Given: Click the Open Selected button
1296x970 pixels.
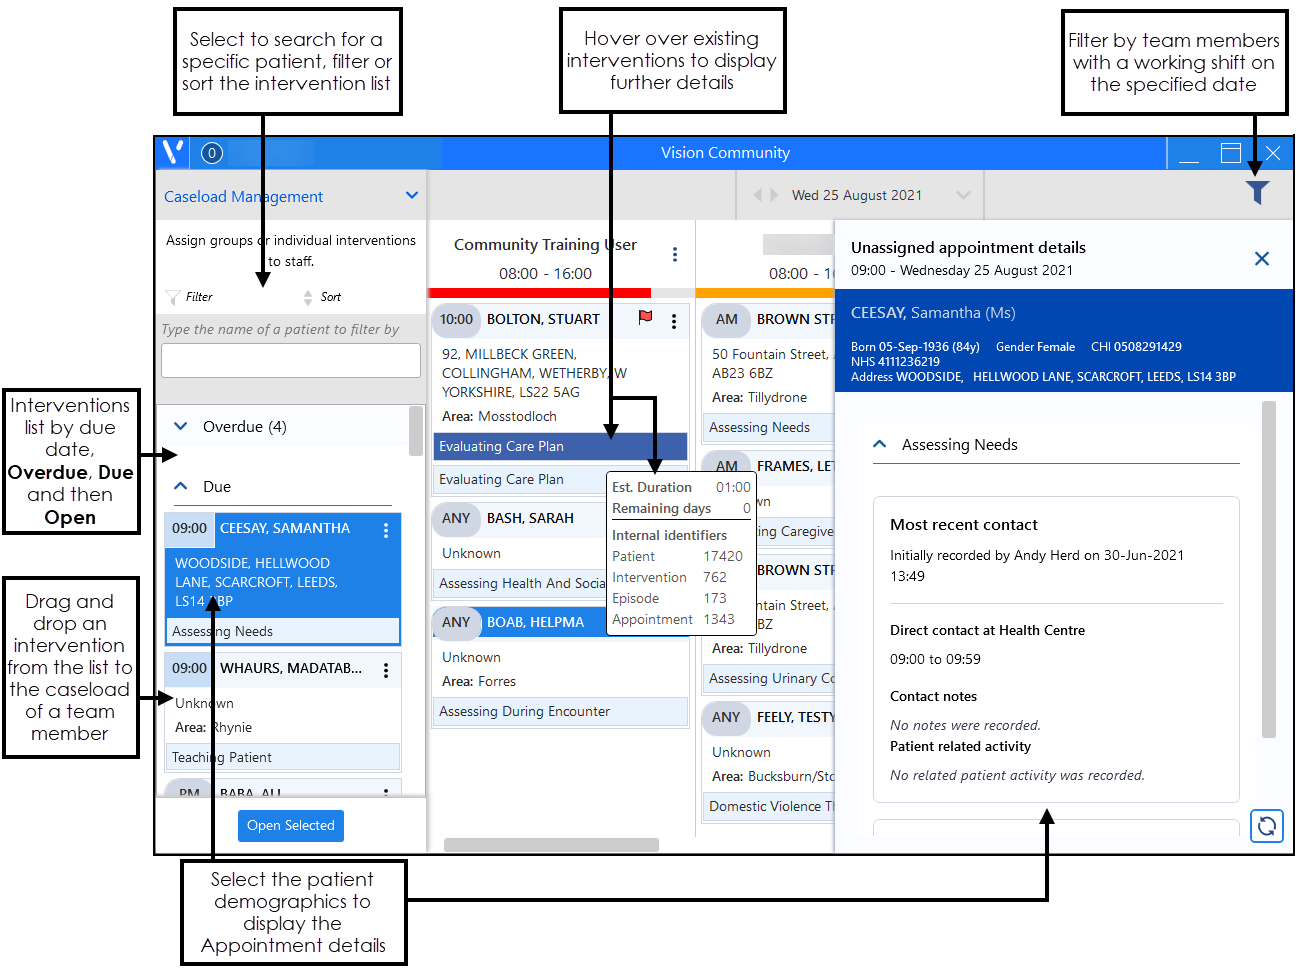Looking at the screenshot, I should click(290, 826).
